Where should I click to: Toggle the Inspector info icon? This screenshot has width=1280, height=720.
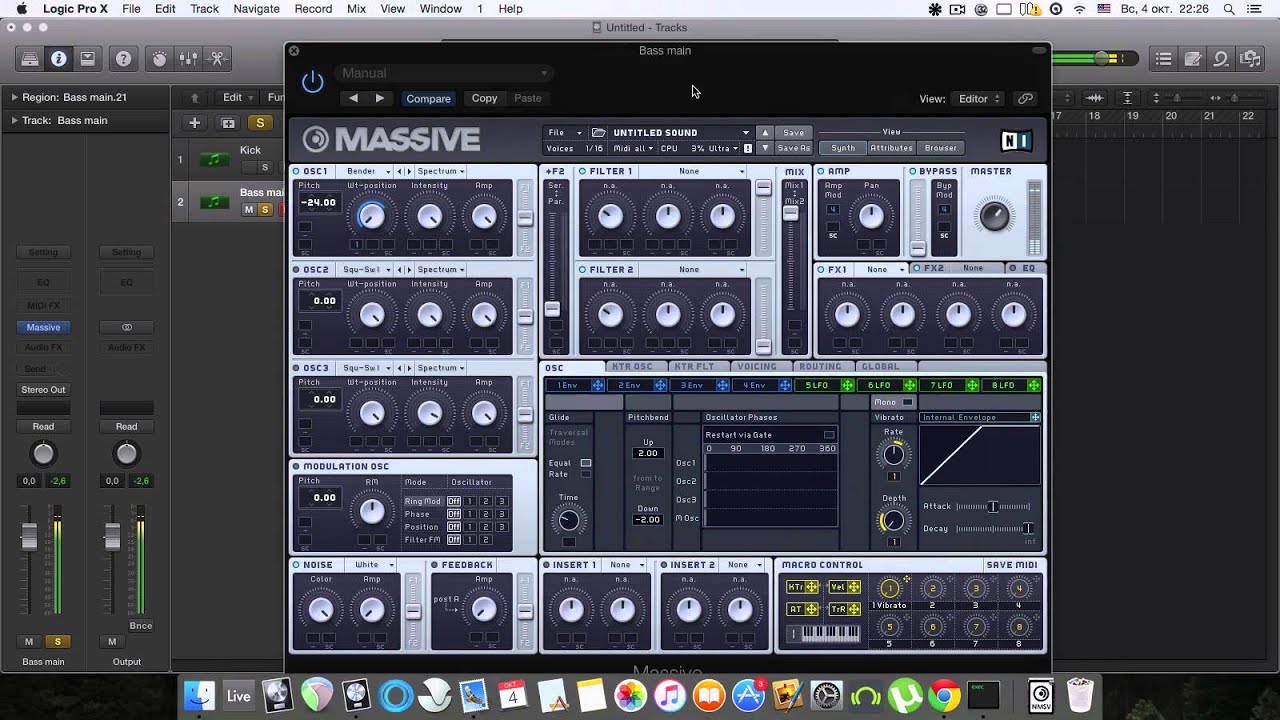(59, 59)
